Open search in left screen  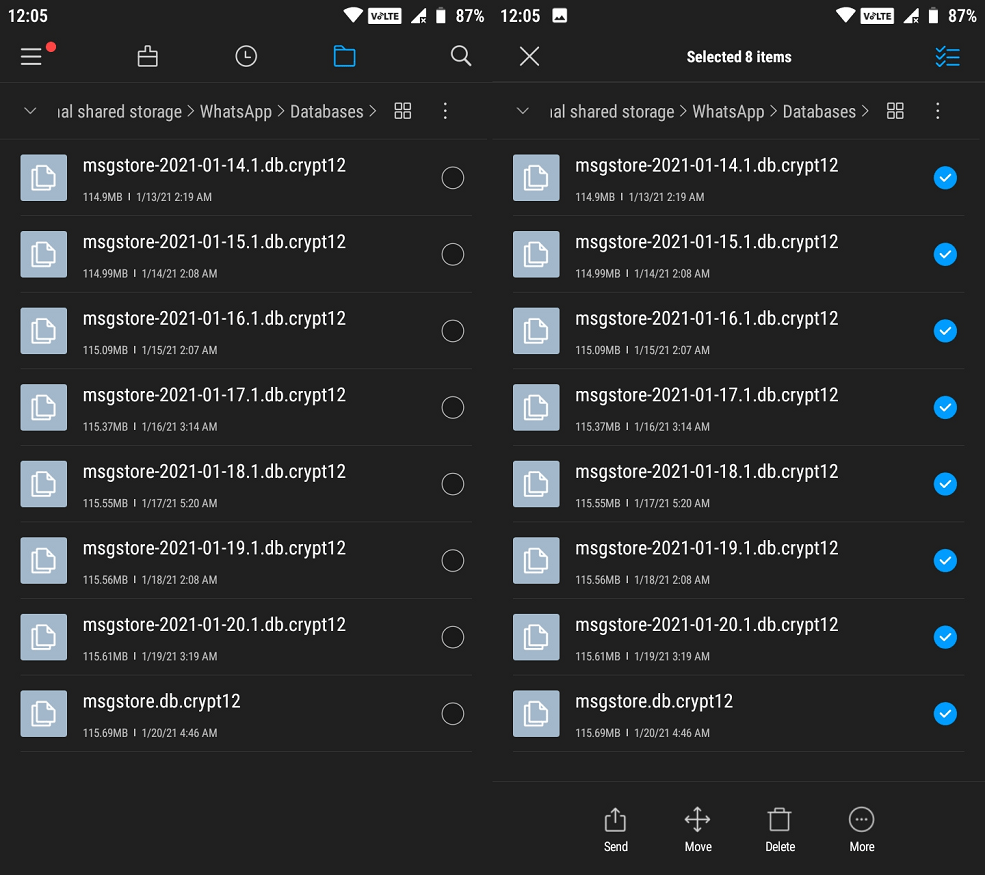tap(461, 56)
